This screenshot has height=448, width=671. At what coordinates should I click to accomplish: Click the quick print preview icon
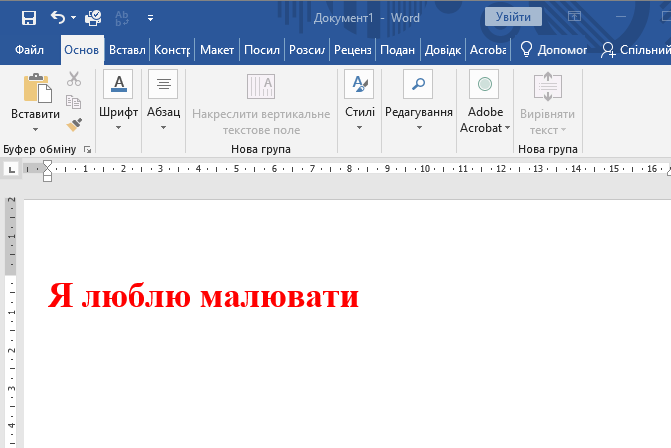[x=93, y=18]
